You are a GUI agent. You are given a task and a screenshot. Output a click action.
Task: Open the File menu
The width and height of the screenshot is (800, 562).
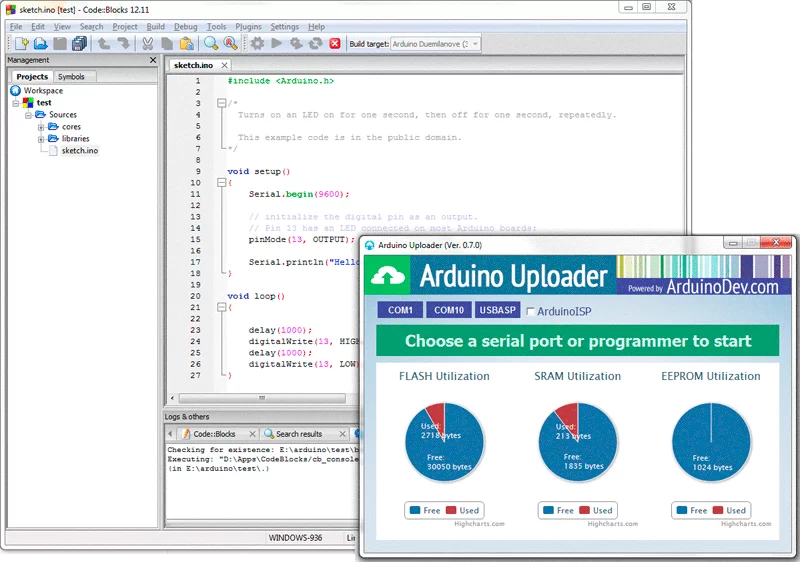tap(16, 27)
